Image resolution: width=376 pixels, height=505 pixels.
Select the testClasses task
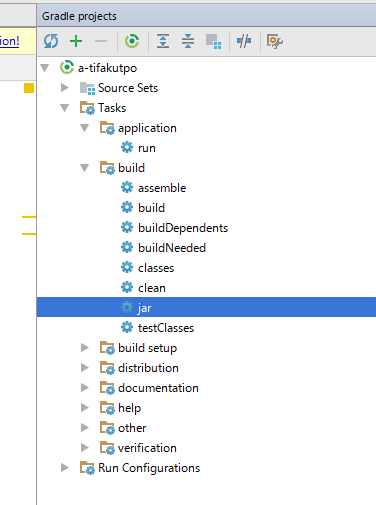tap(166, 328)
